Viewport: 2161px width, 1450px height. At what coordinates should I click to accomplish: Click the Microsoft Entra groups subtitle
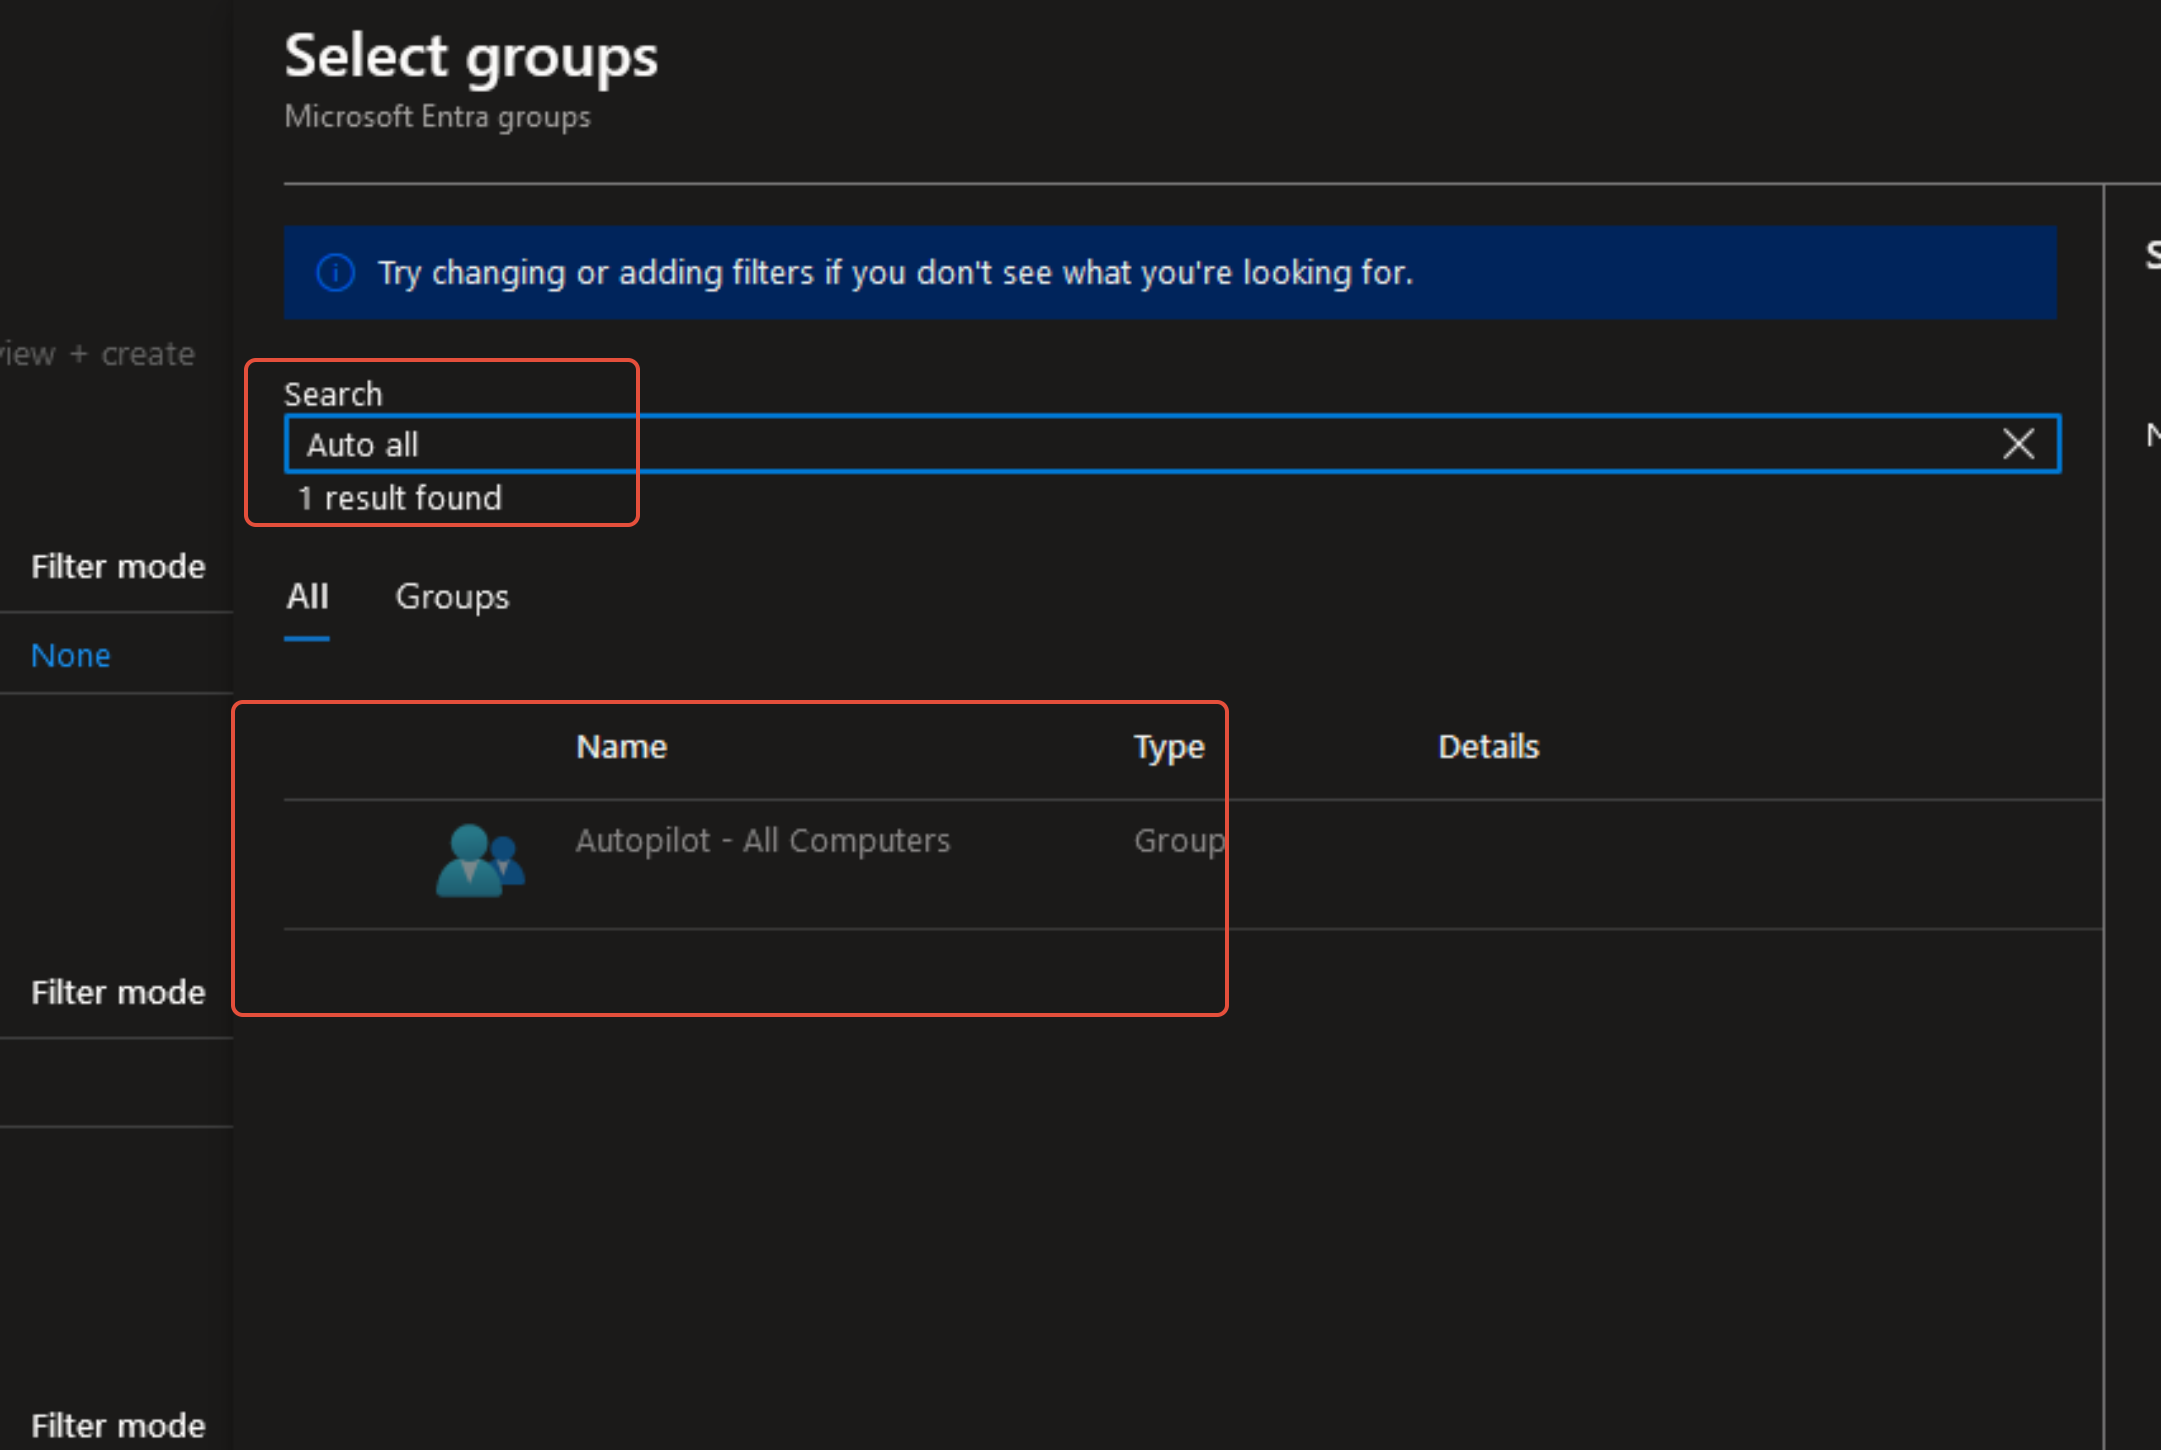pos(437,117)
